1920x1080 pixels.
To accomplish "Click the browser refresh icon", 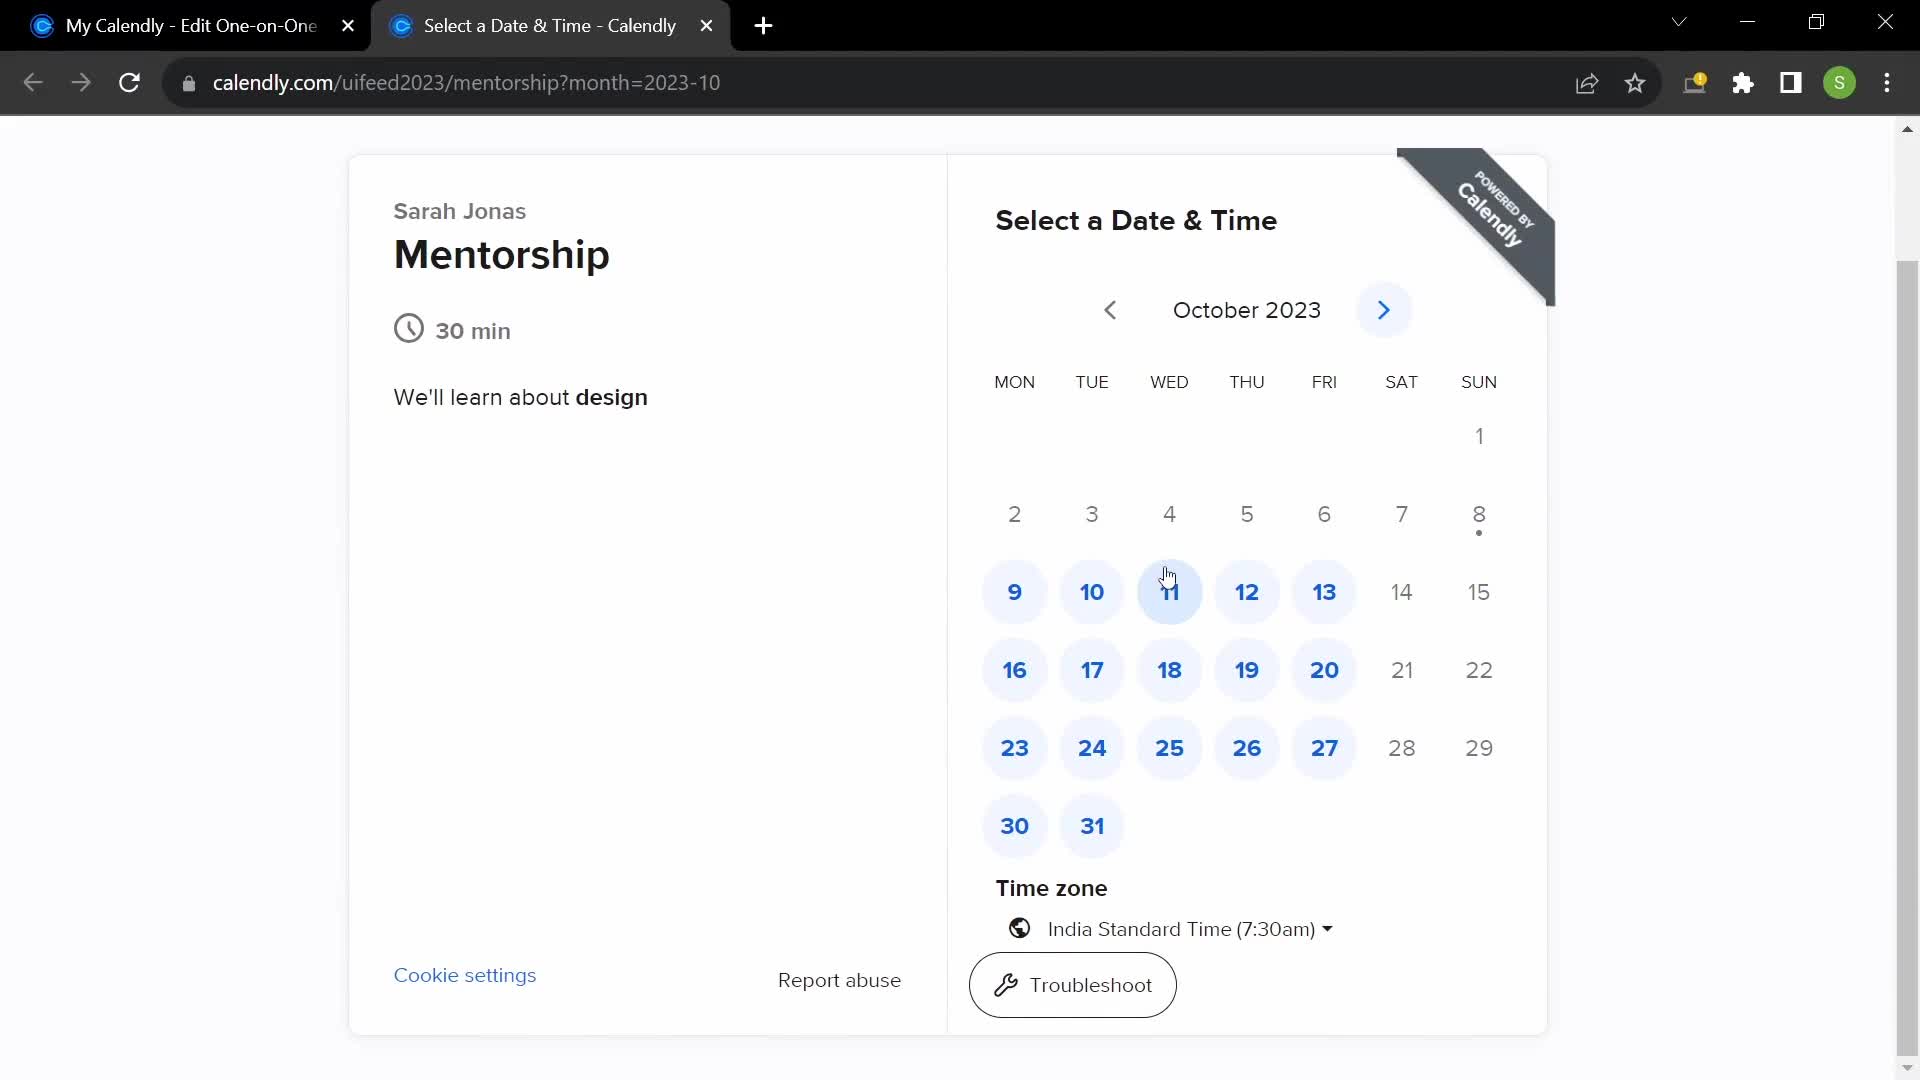I will point(129,83).
